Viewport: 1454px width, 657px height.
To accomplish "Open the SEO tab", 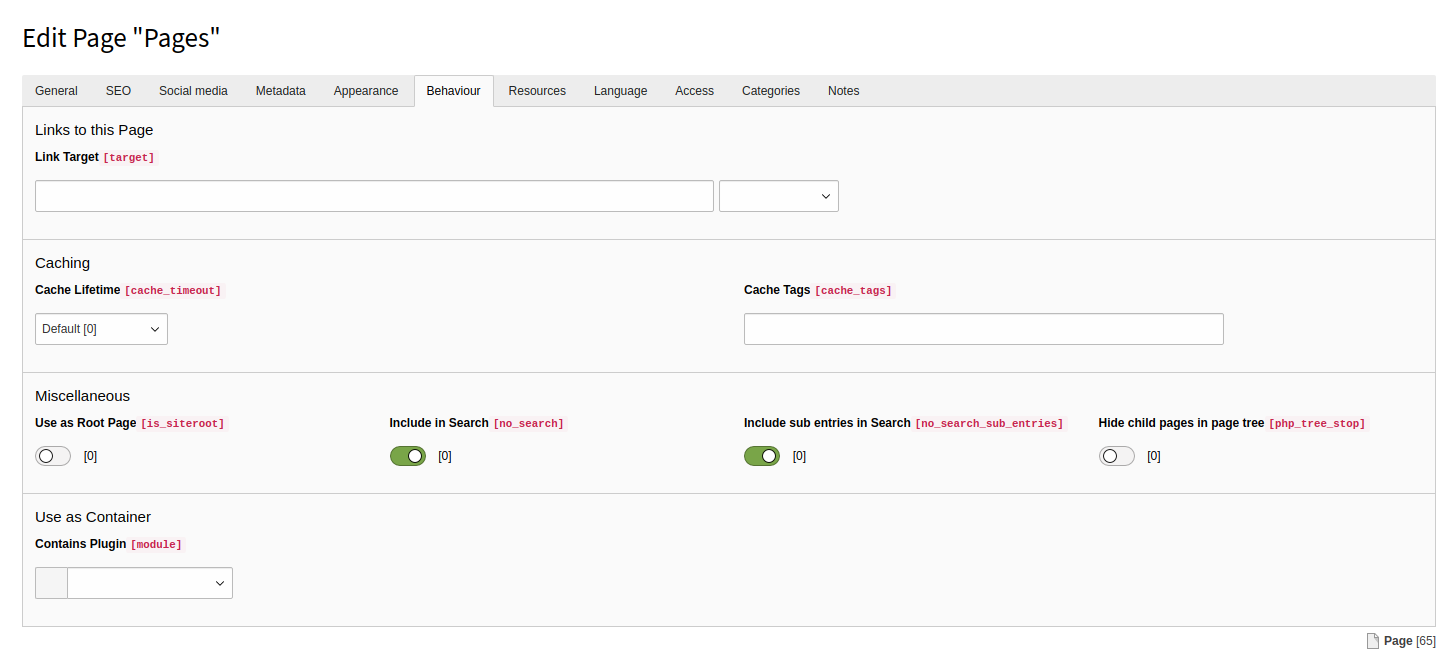I will (x=118, y=90).
